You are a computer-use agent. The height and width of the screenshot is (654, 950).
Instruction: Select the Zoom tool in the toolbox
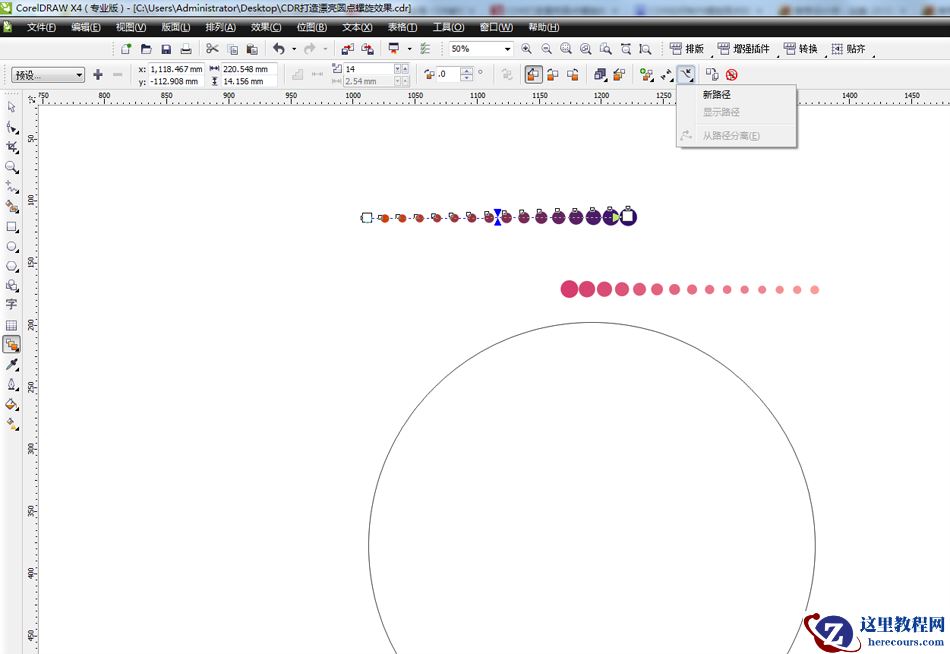tap(12, 167)
